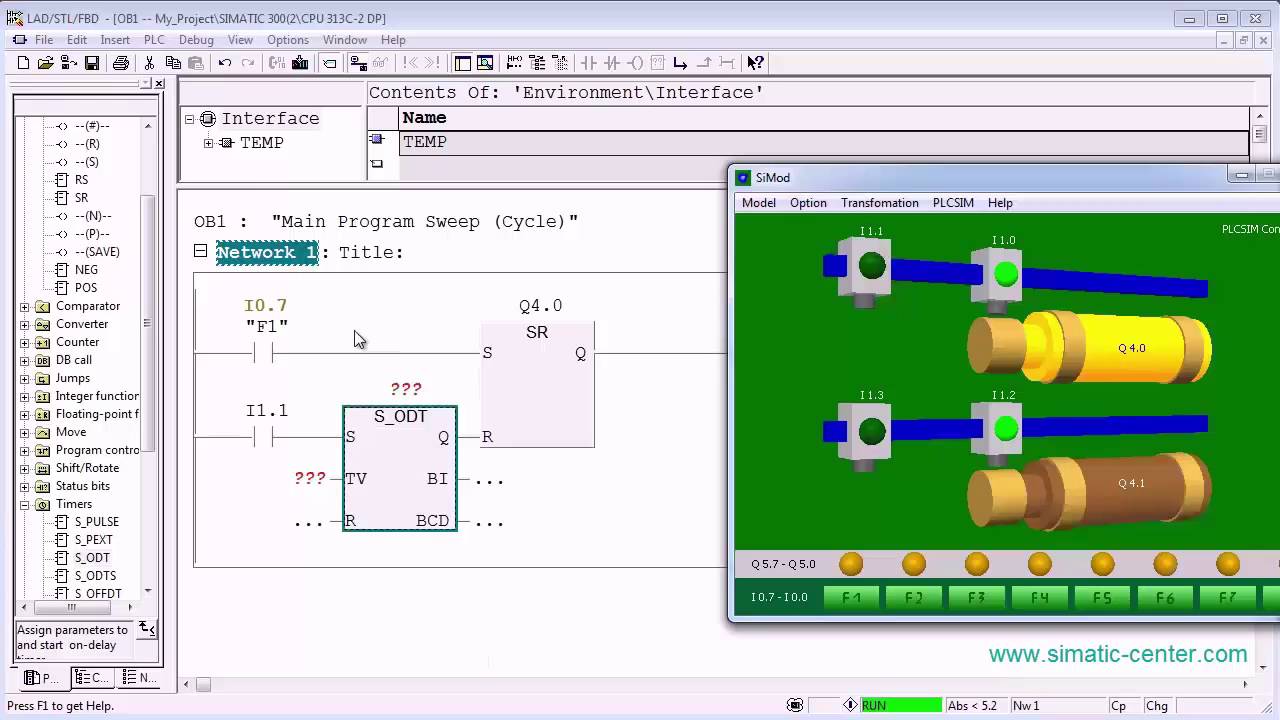1280x720 pixels.
Task: Expand the Move folder
Action: (25, 433)
